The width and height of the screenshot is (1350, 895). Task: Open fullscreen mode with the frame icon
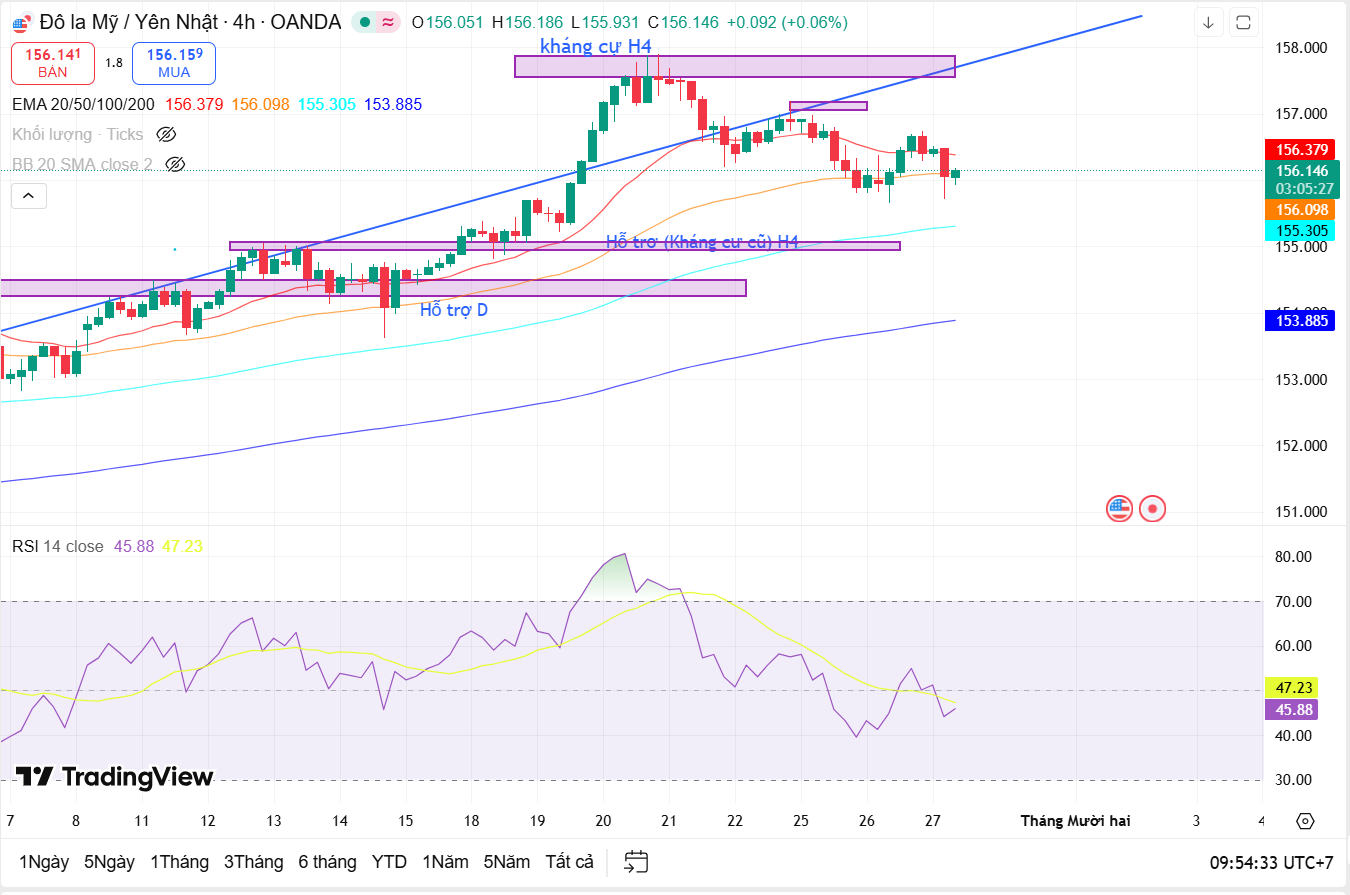pyautogui.click(x=1243, y=22)
